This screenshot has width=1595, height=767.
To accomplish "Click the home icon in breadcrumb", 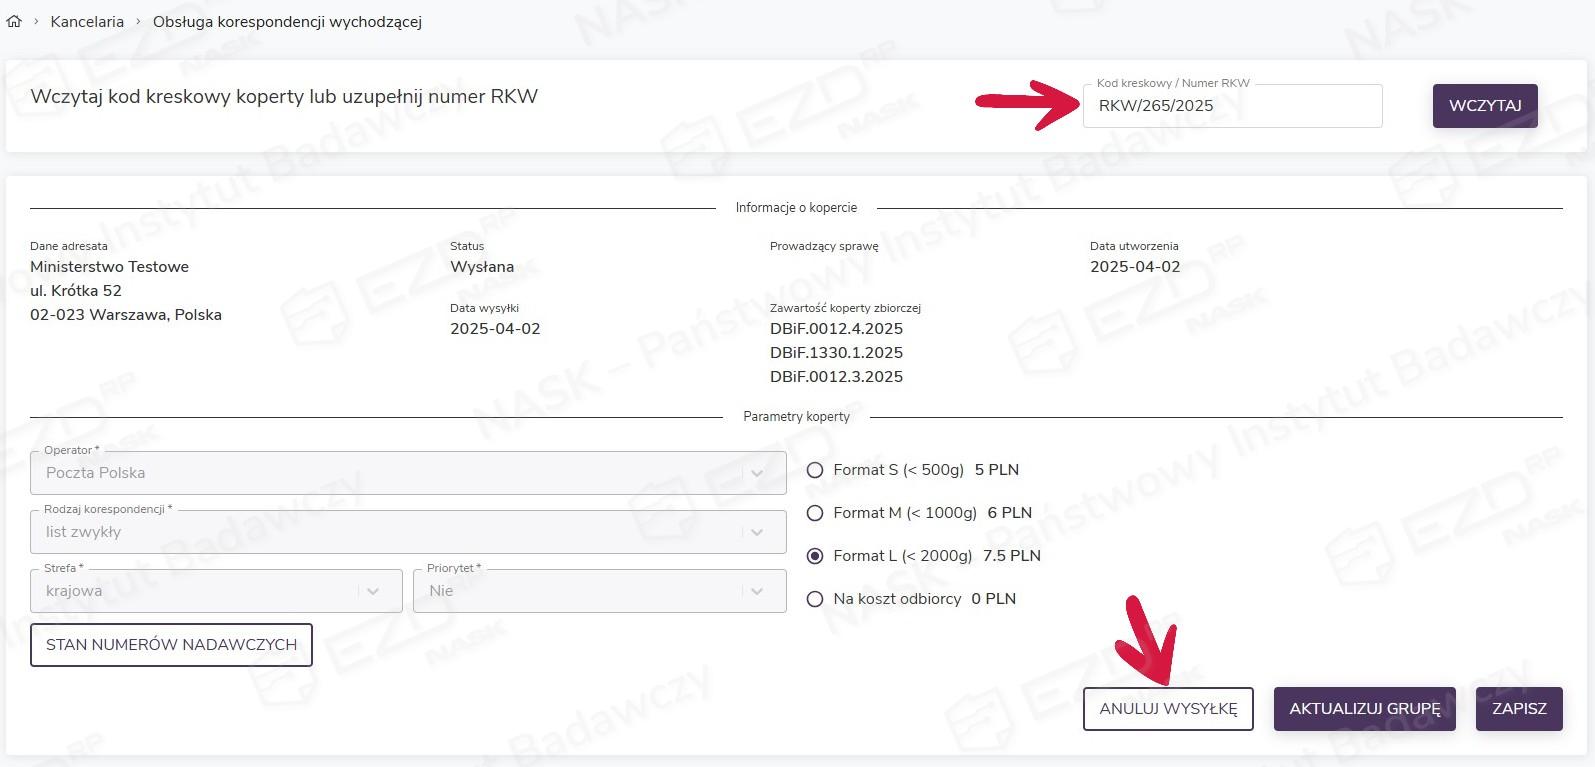I will pyautogui.click(x=14, y=21).
